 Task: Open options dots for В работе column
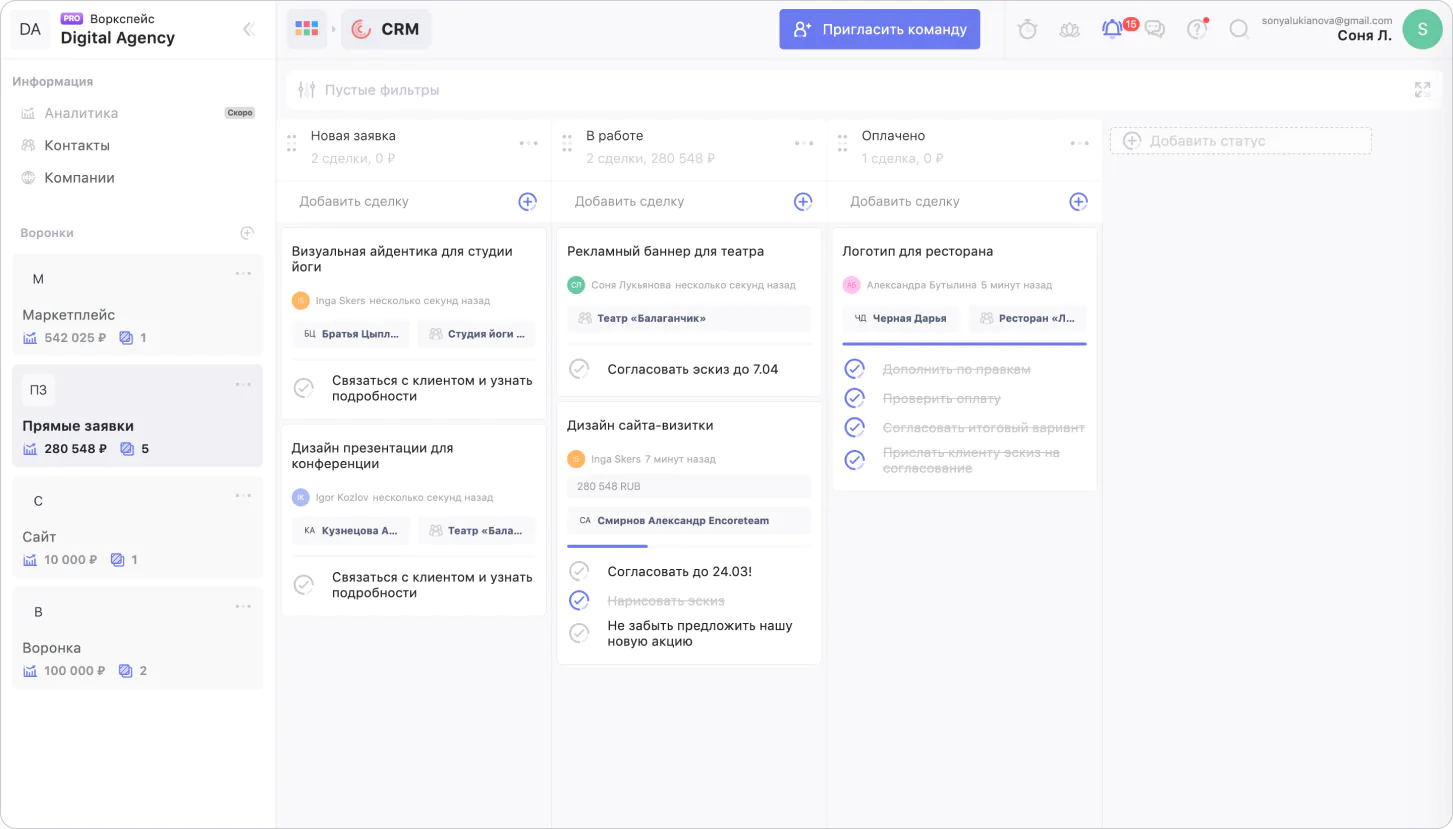pos(804,143)
